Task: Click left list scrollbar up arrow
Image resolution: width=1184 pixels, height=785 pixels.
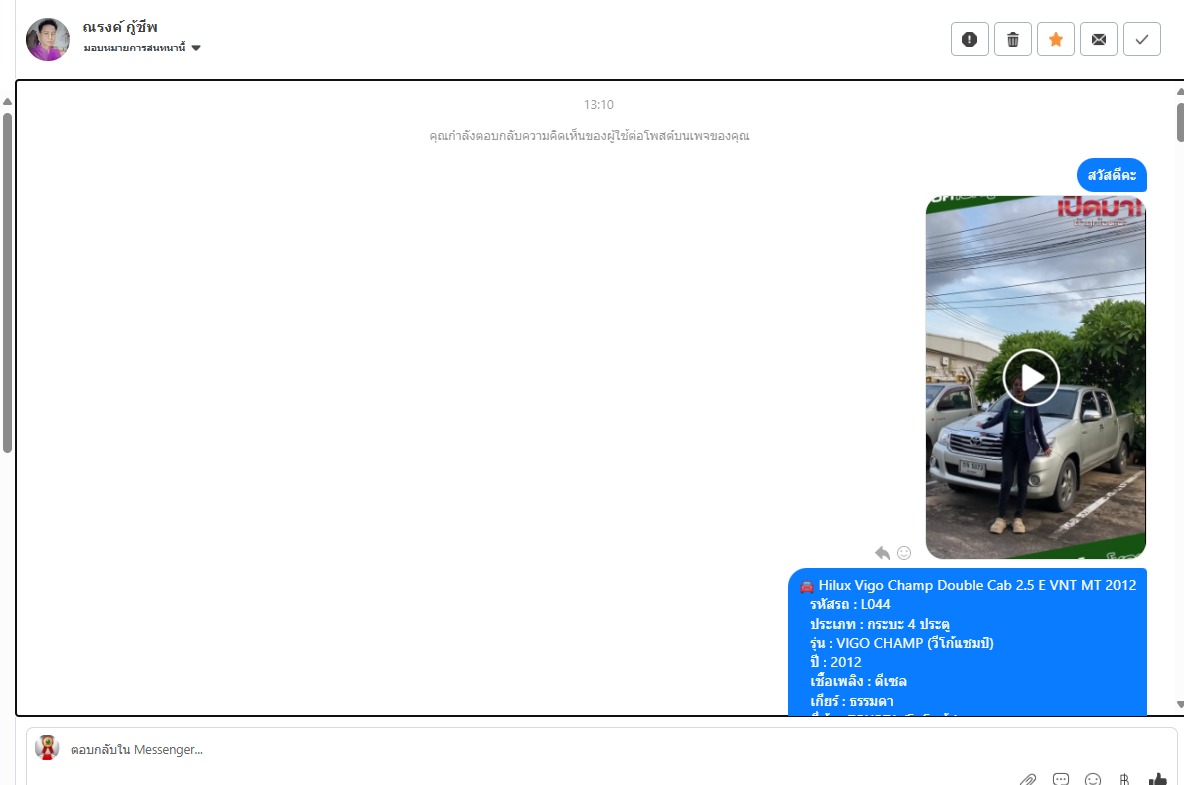Action: [x=8, y=101]
